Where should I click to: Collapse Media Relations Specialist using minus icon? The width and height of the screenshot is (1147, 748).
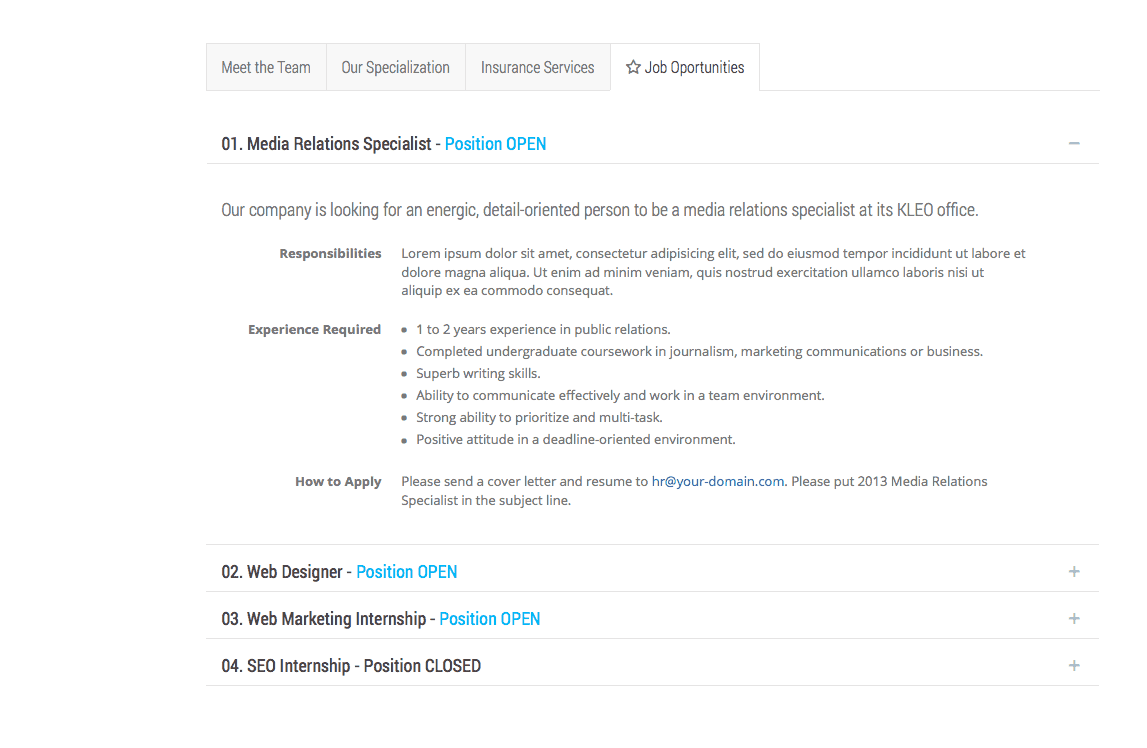point(1074,143)
